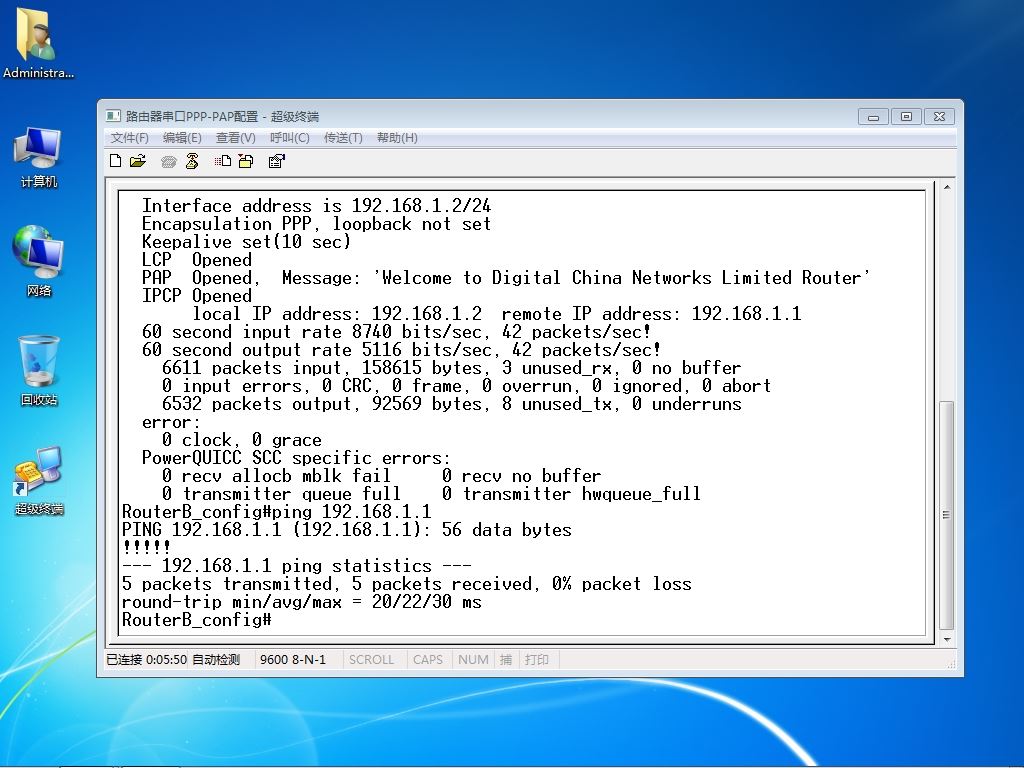Viewport: 1024px width, 768px height.
Task: Minimize the 超级终端 window
Action: (873, 117)
